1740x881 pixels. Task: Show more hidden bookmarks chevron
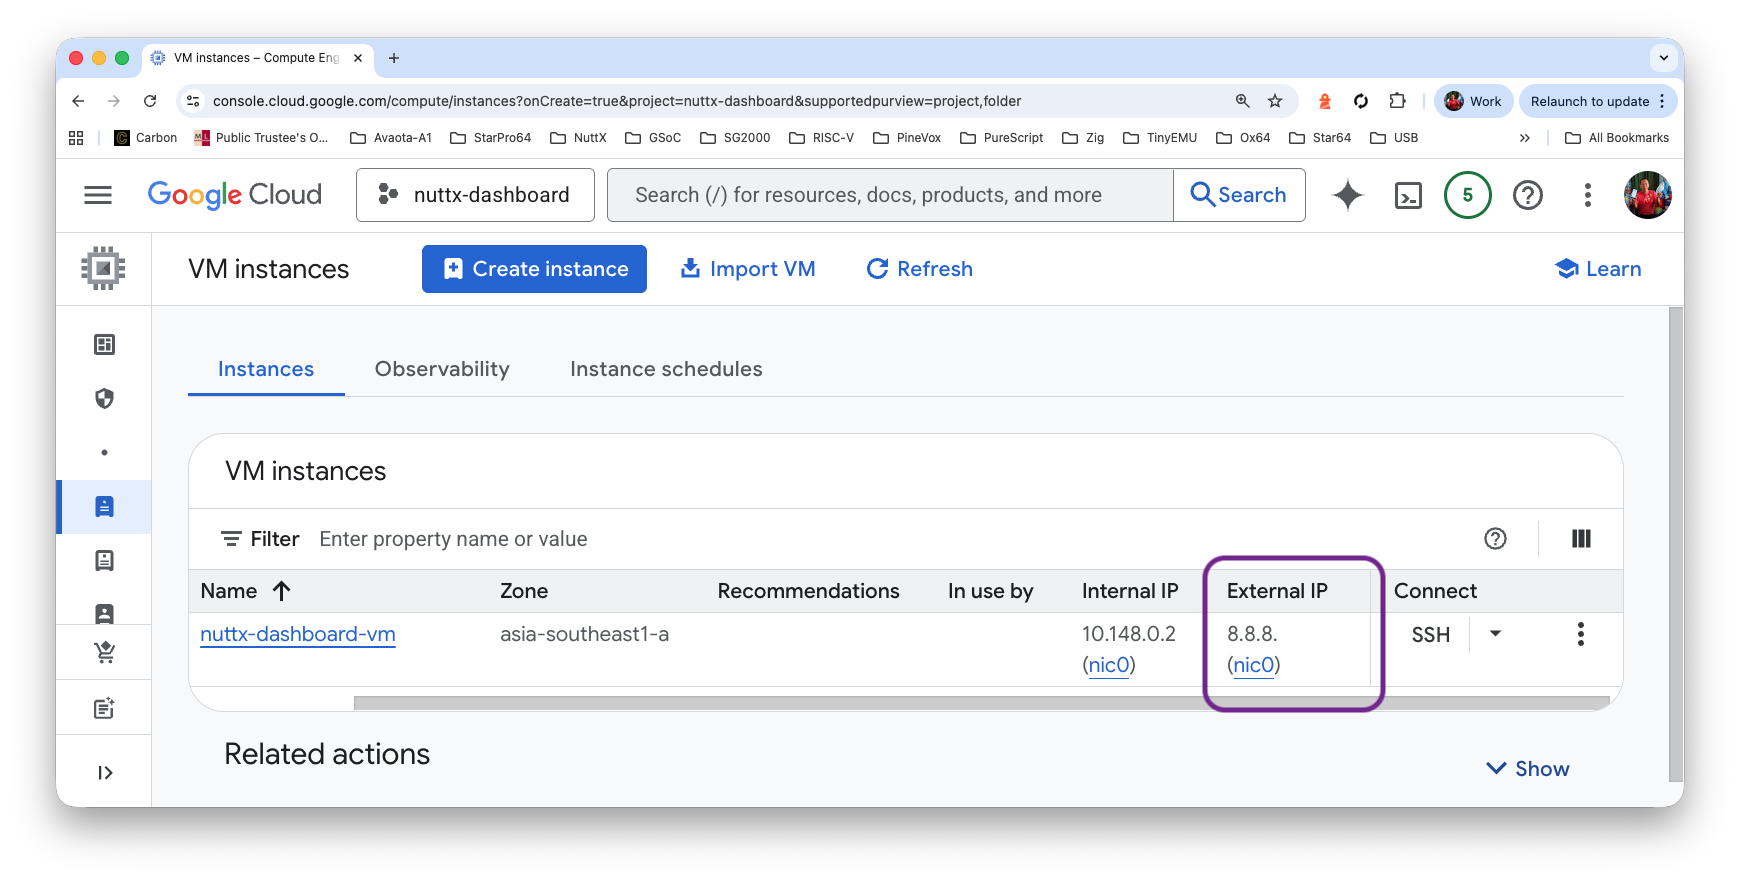(x=1524, y=138)
